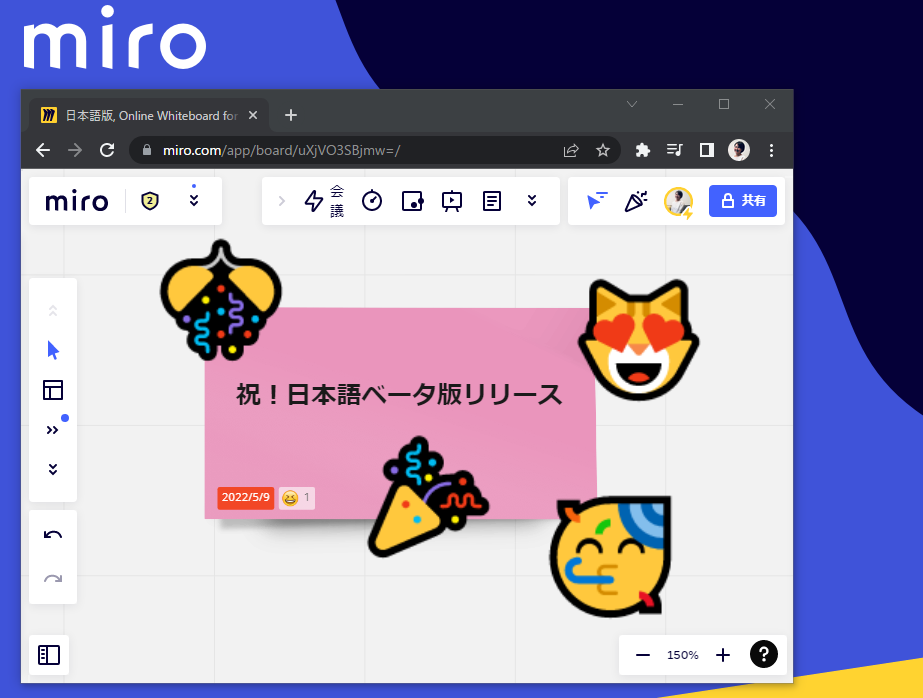Viewport: 923px width, 698px height.
Task: Open the lightning bolt meeting activities icon
Action: tap(314, 201)
